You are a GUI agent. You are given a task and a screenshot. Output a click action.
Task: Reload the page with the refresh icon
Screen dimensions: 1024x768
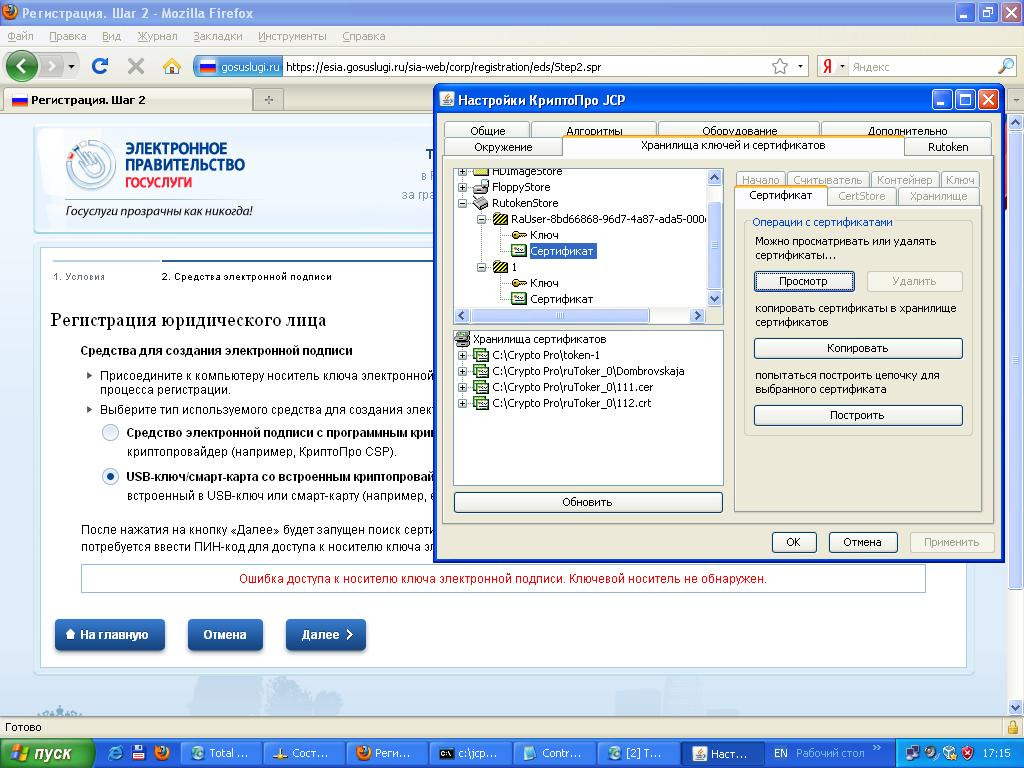[99, 66]
